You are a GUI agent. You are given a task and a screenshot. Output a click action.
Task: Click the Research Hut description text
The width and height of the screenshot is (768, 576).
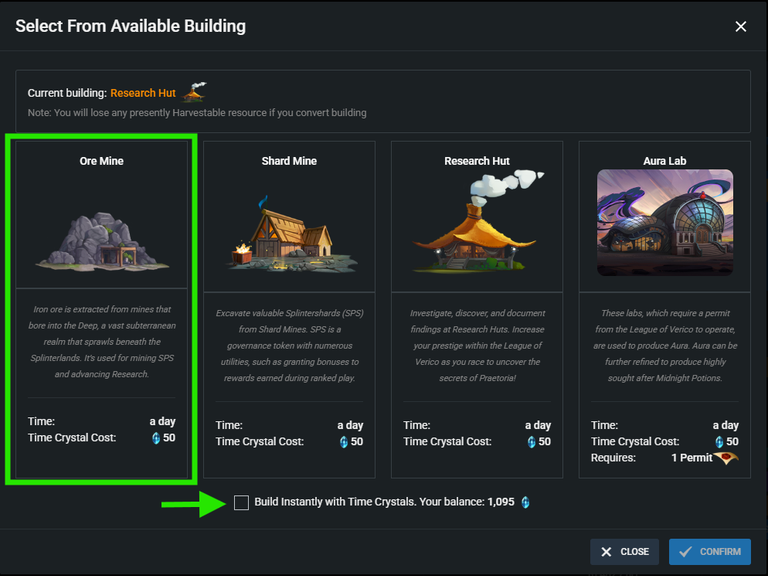[x=478, y=346]
